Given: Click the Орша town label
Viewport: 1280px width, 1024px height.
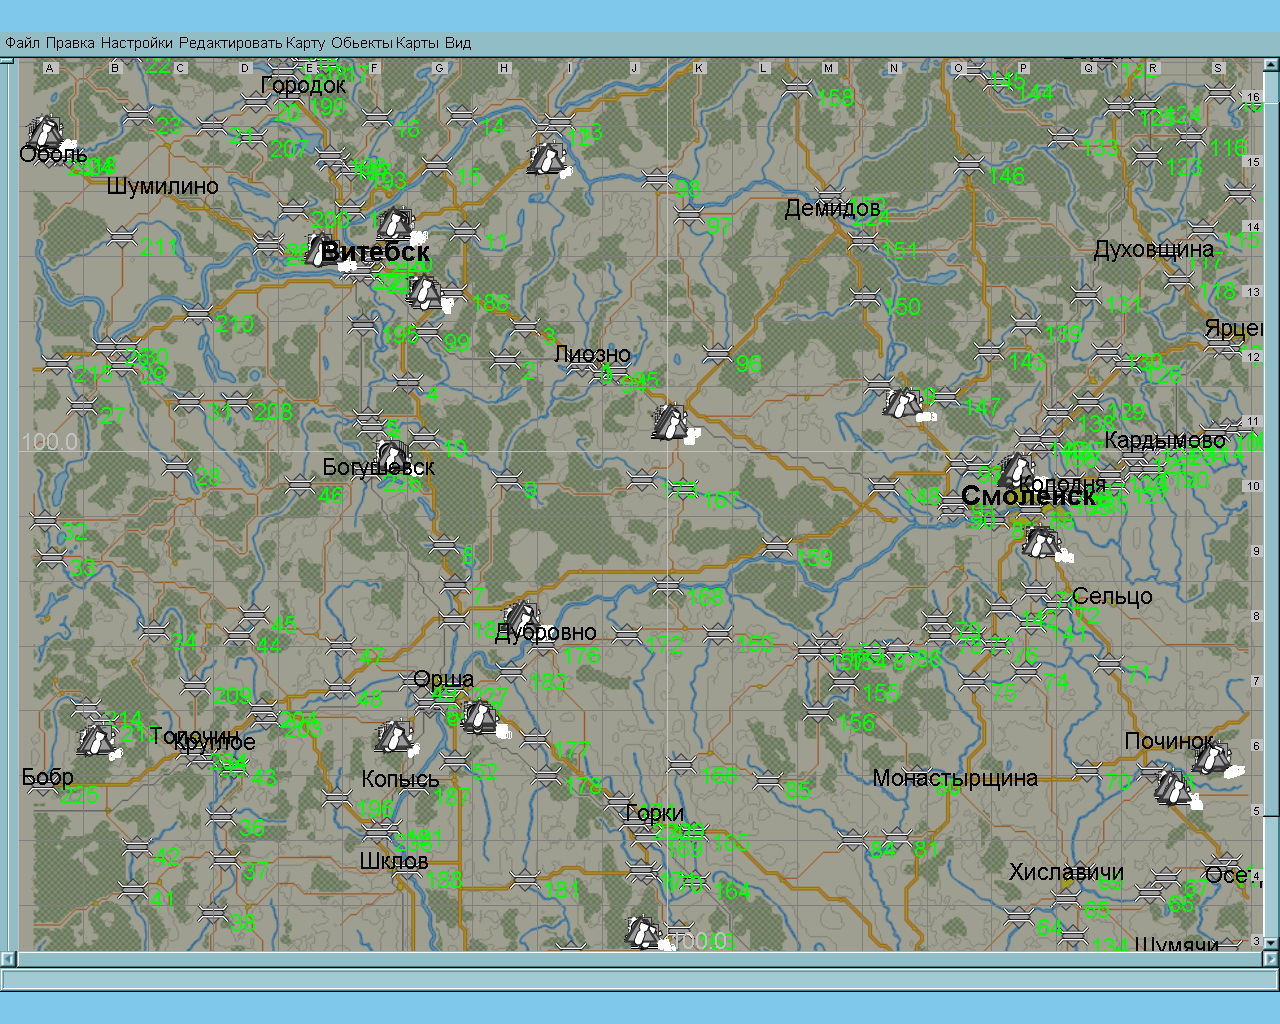Looking at the screenshot, I should (x=444, y=680).
